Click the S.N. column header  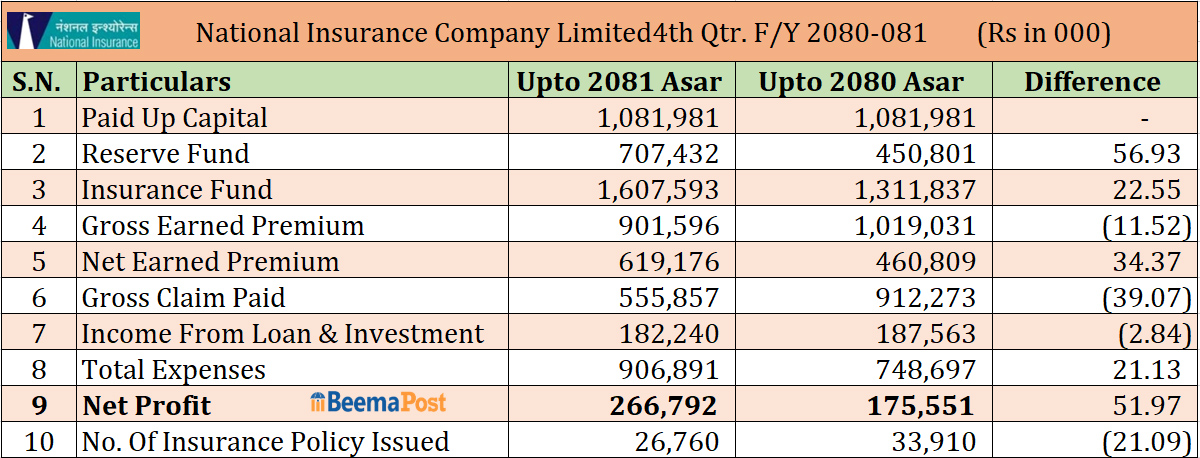[39, 82]
